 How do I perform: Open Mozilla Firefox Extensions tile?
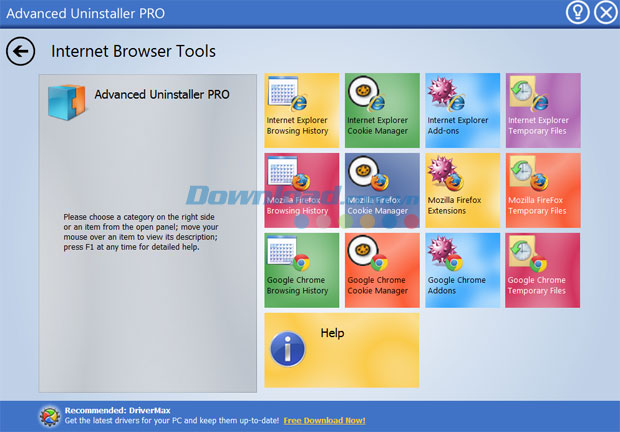click(x=462, y=191)
